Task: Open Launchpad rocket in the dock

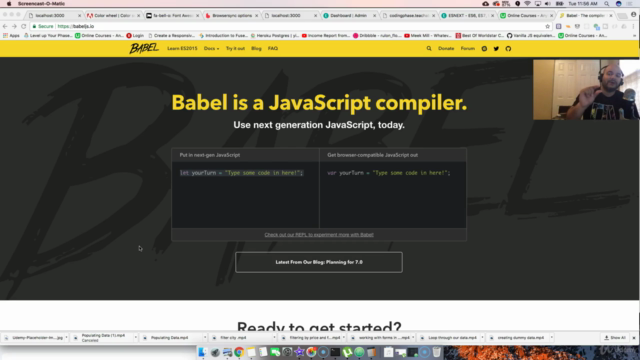Action: pyautogui.click(x=215, y=352)
